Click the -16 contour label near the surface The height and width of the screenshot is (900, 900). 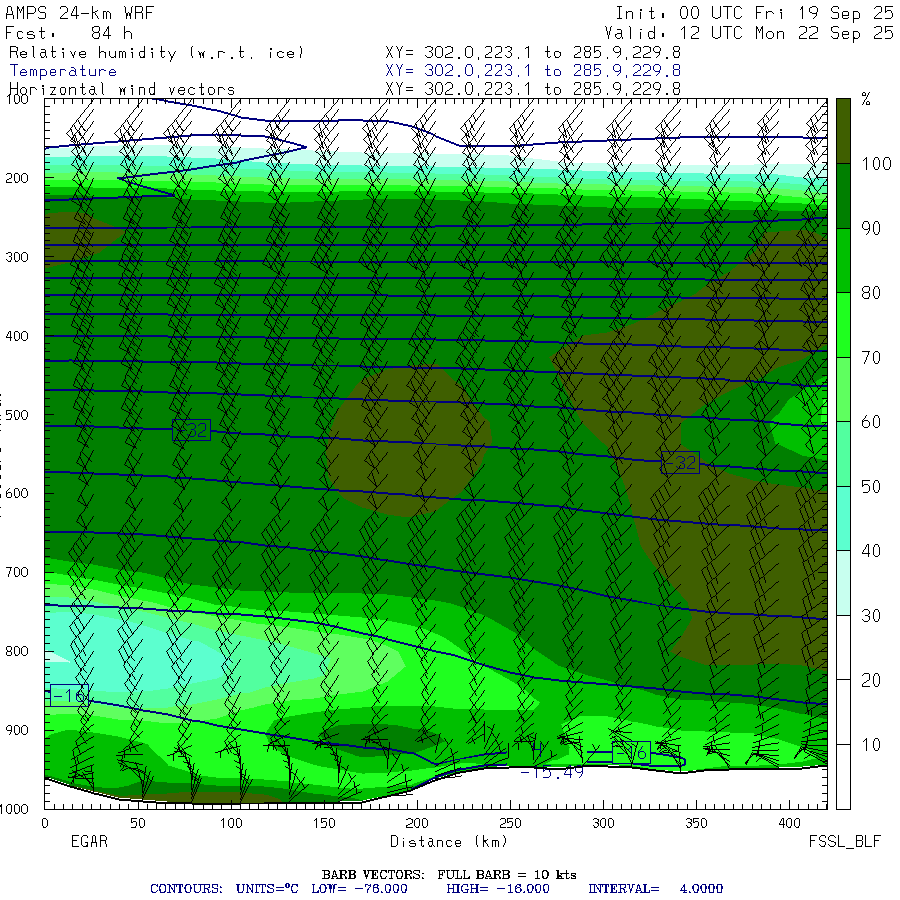coord(631,752)
